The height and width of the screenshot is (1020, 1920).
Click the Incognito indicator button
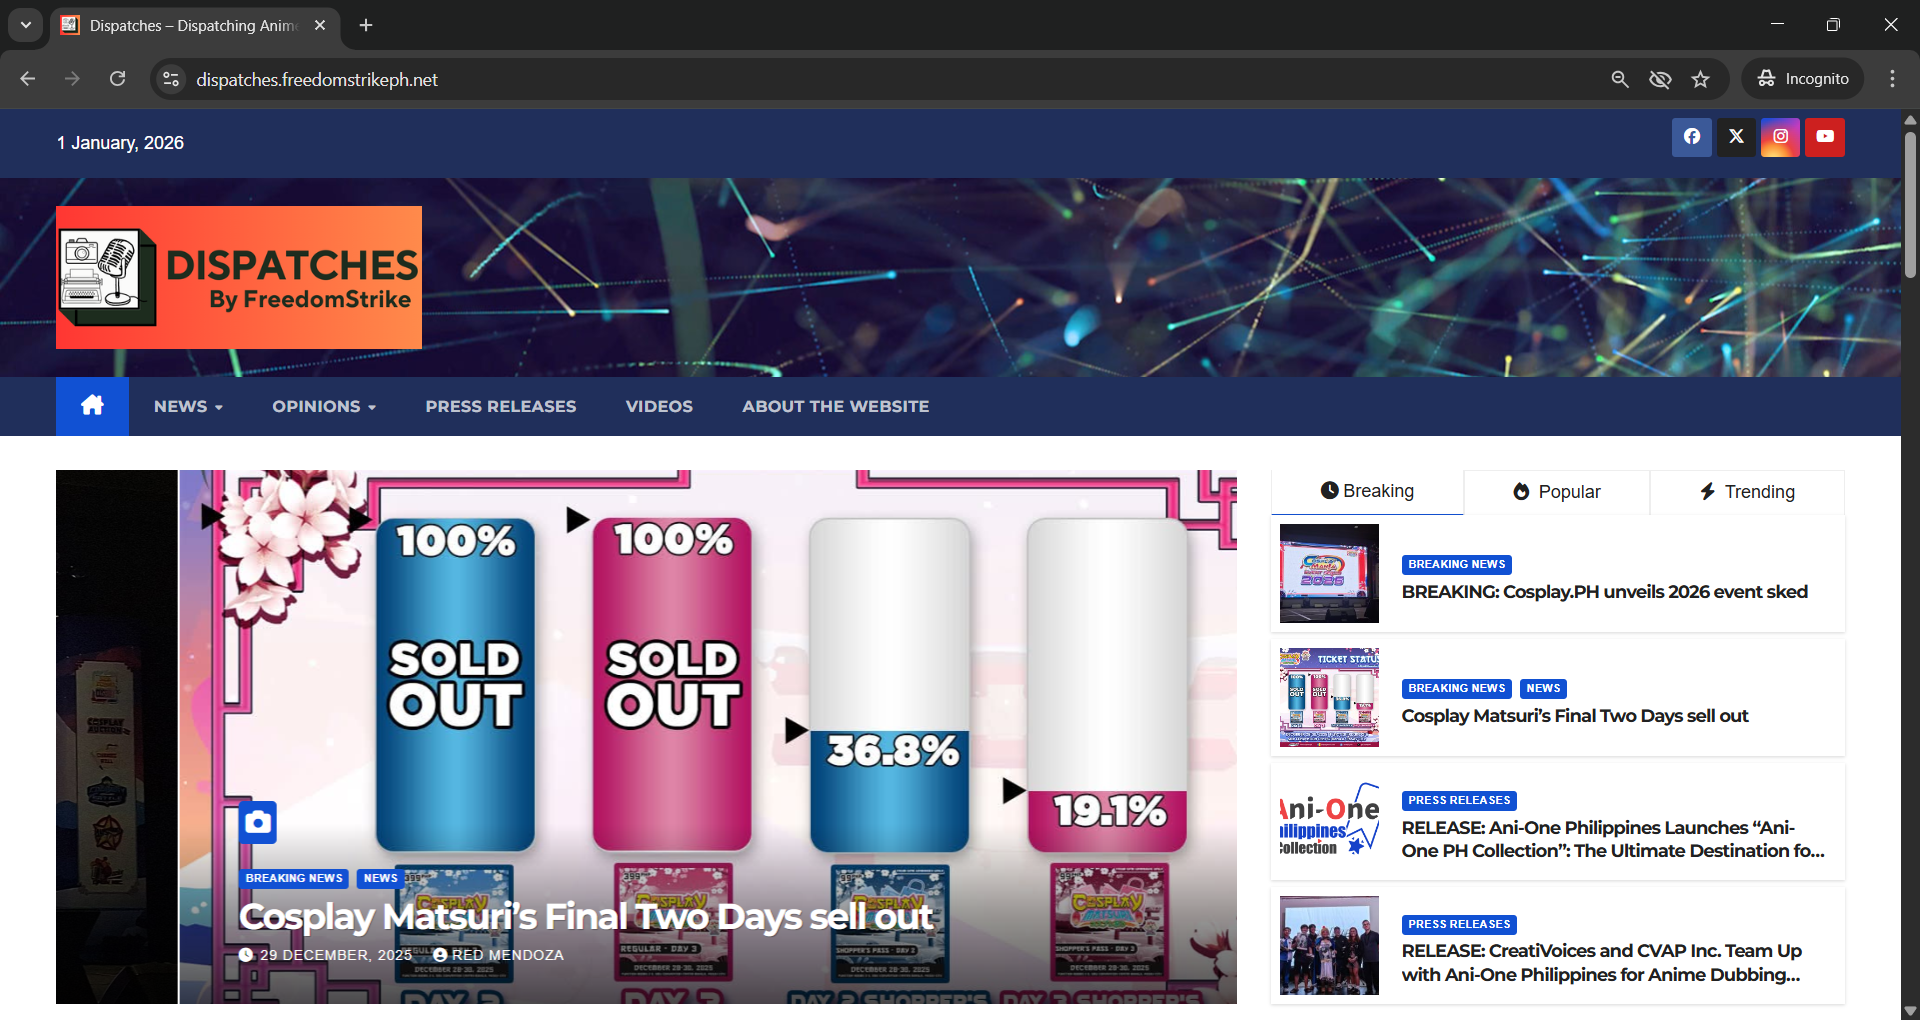1803,79
